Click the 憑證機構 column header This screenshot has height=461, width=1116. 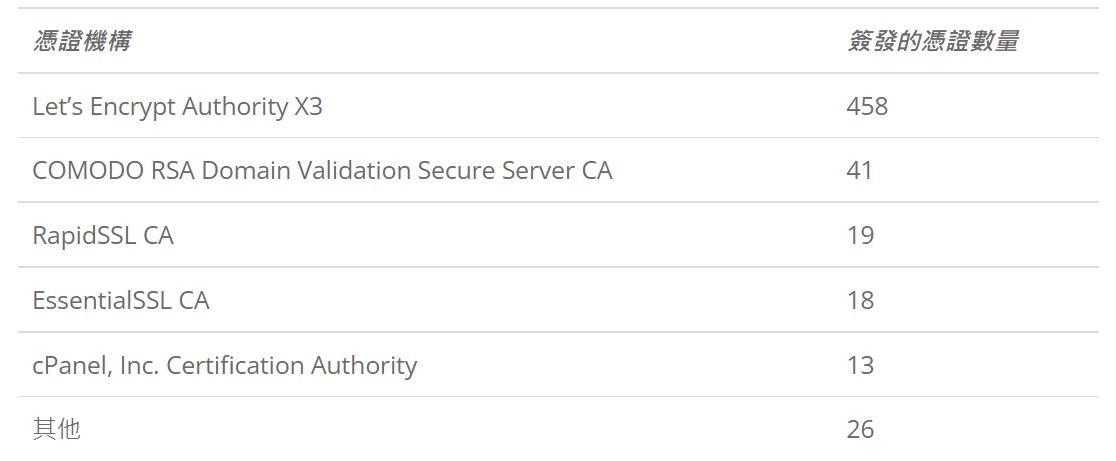(x=82, y=41)
